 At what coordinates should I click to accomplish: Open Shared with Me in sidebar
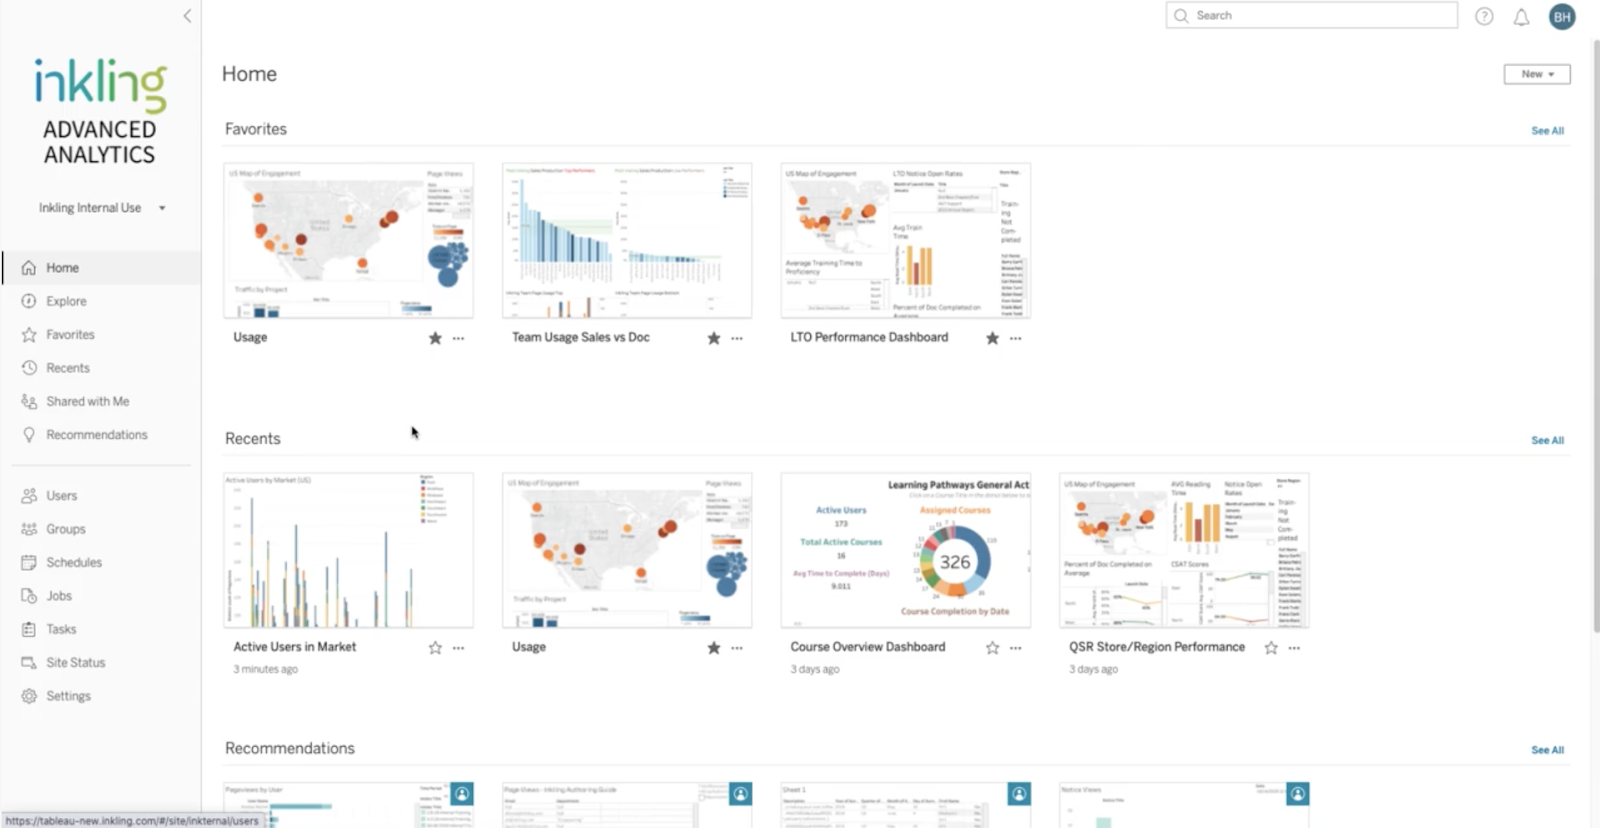(x=88, y=401)
